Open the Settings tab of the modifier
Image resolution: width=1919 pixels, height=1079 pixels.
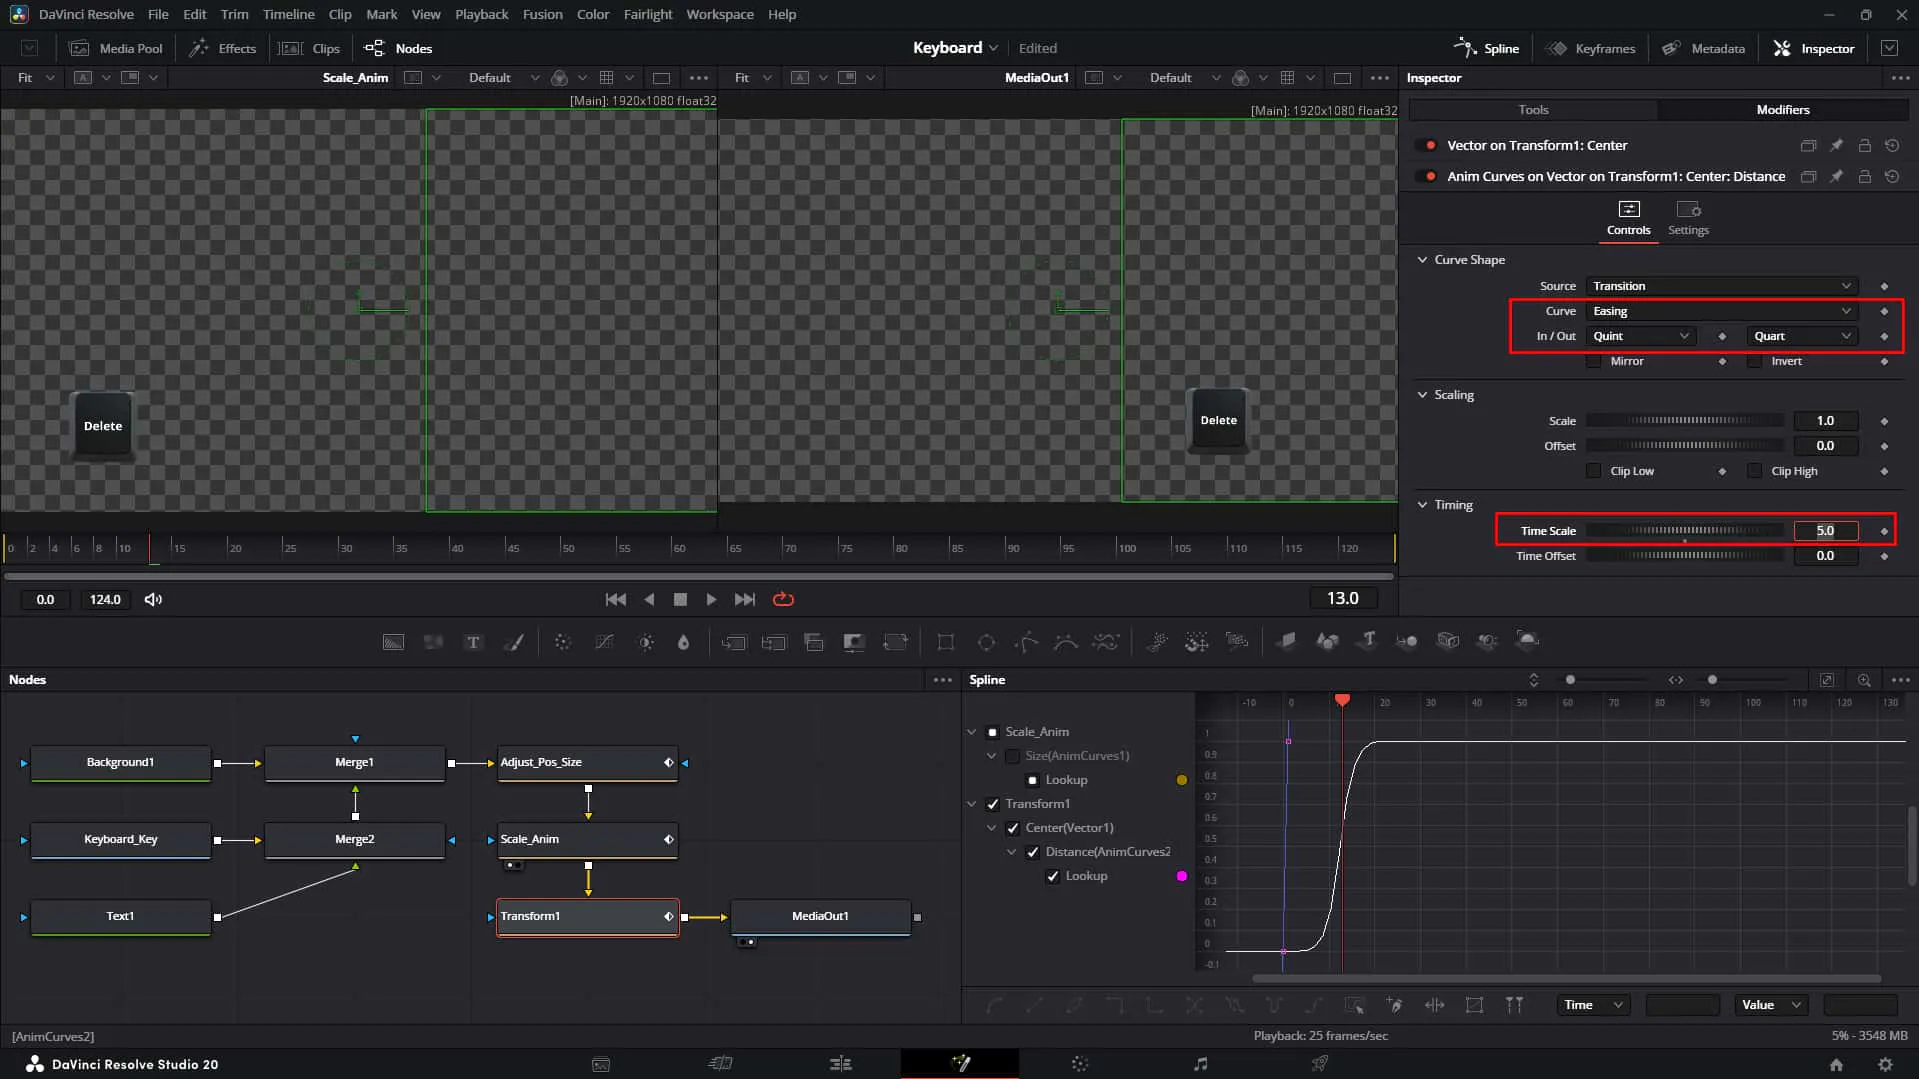1688,217
